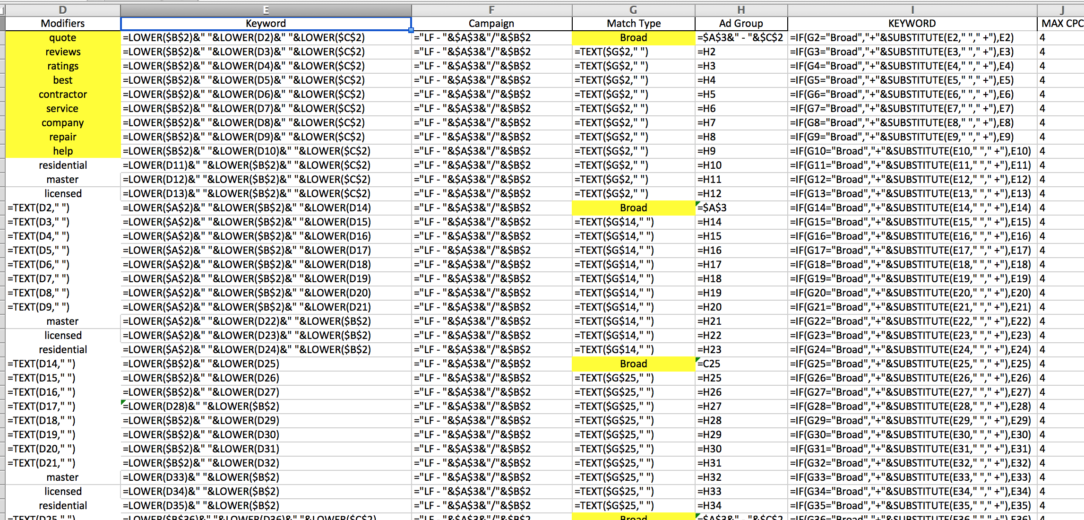Click the =TEXT(D21," ") cell
The height and width of the screenshot is (520, 1084).
click(63, 463)
